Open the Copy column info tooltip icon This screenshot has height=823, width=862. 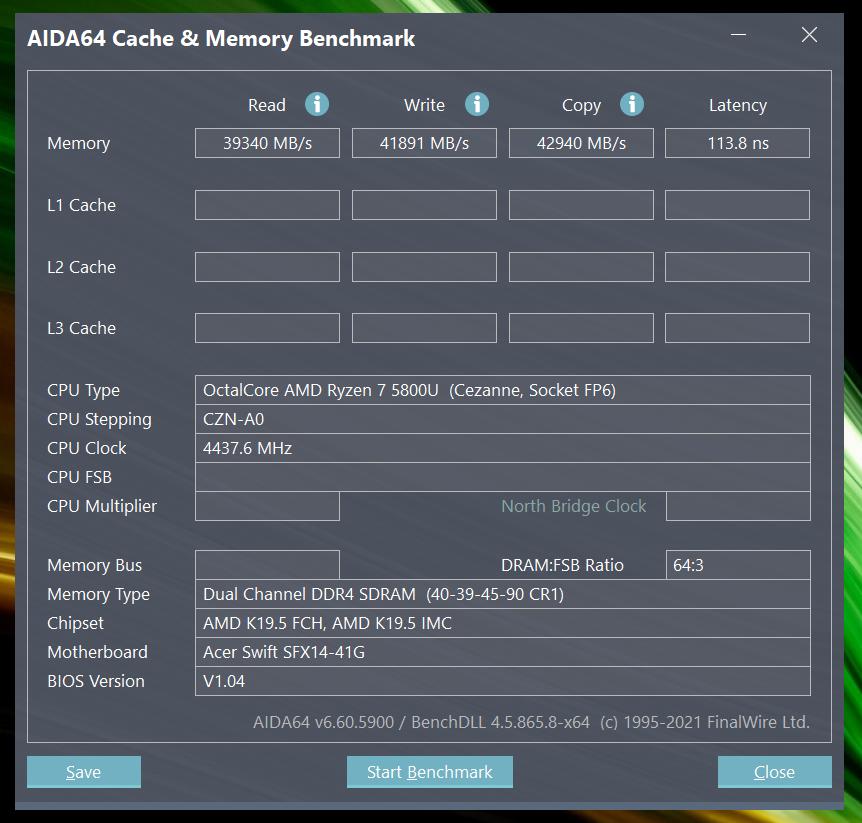634,104
